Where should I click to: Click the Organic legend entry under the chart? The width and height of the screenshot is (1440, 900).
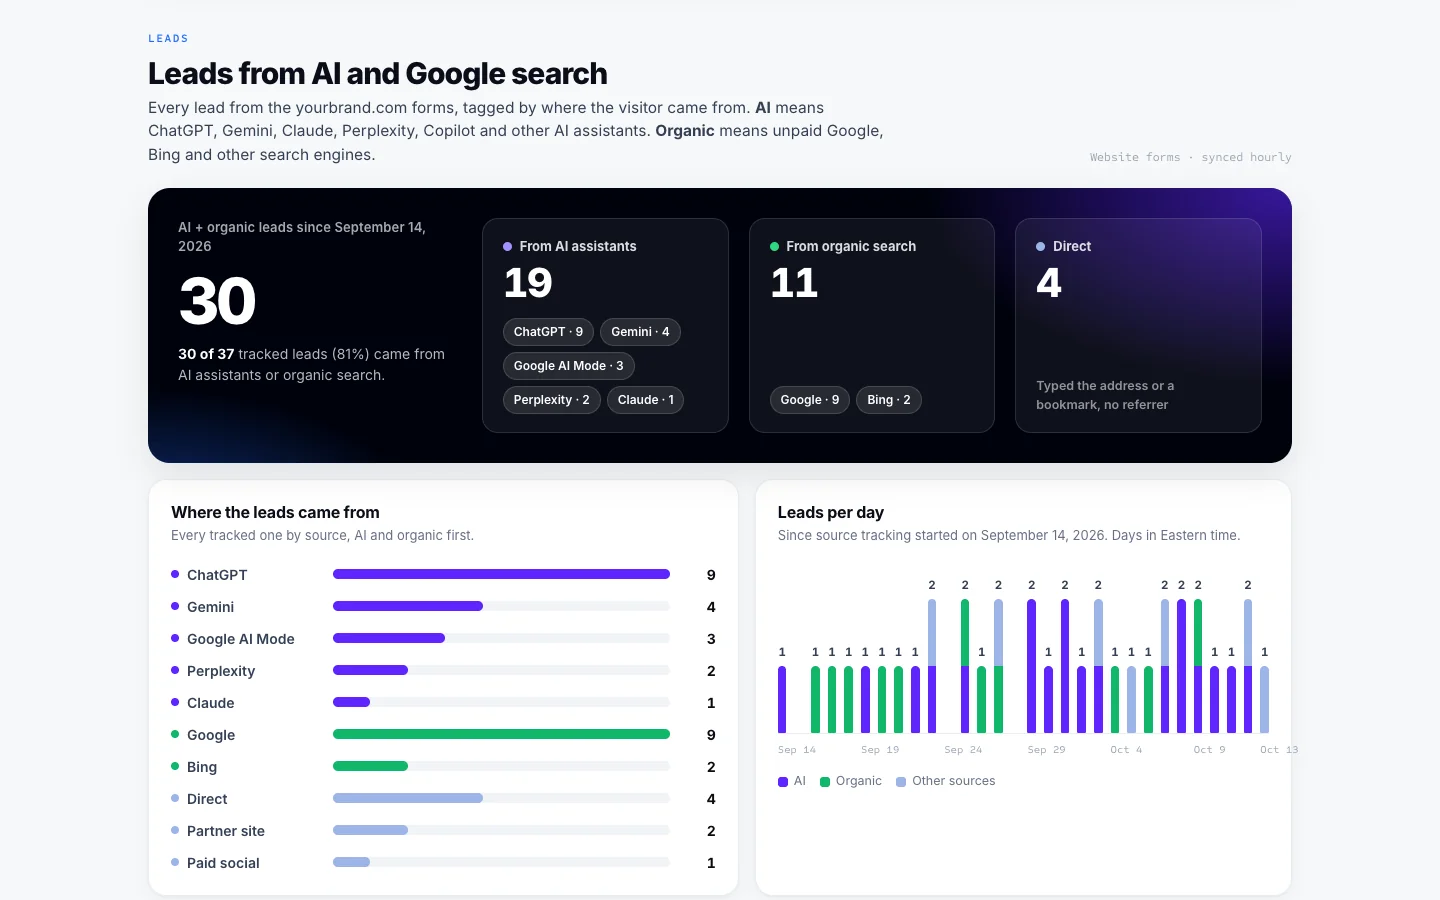pos(851,781)
